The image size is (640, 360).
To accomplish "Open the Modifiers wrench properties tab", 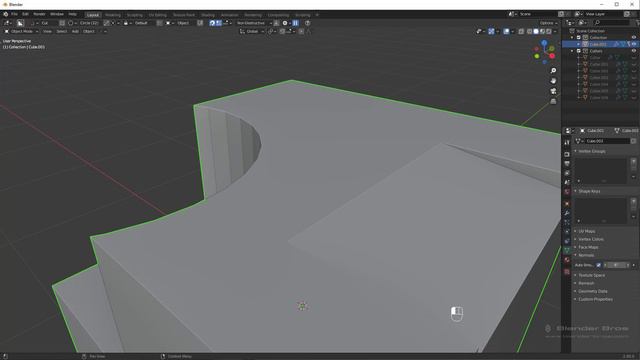I will 567,213.
